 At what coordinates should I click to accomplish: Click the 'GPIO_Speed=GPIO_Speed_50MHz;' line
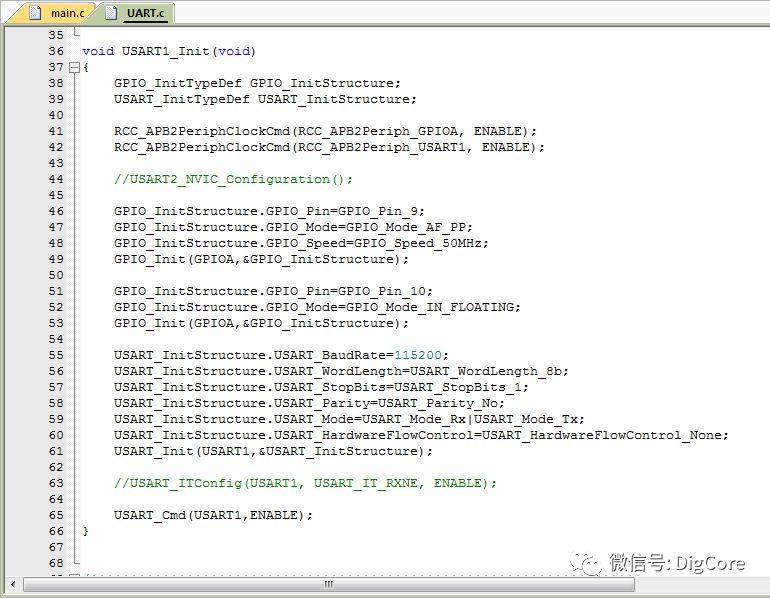[x=301, y=243]
